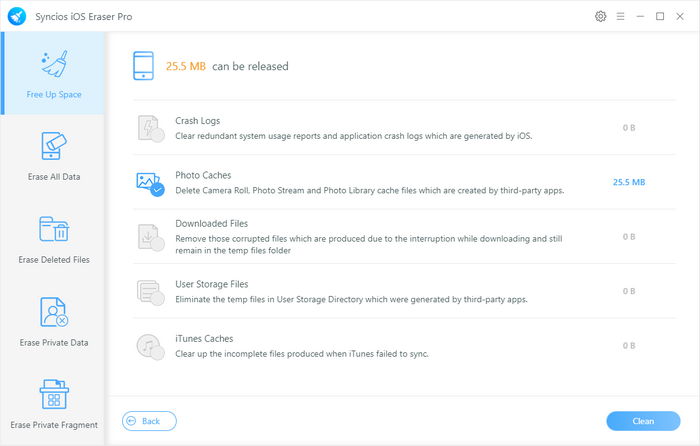
Task: Select the Free Up Space tab label
Action: click(54, 94)
